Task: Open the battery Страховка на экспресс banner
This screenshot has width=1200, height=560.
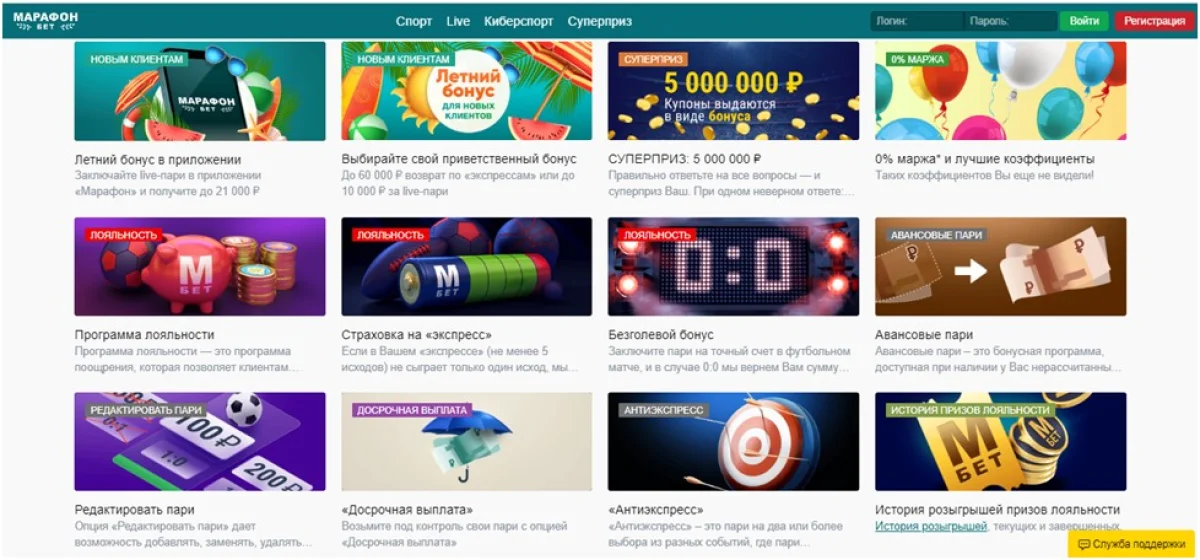Action: (x=466, y=267)
